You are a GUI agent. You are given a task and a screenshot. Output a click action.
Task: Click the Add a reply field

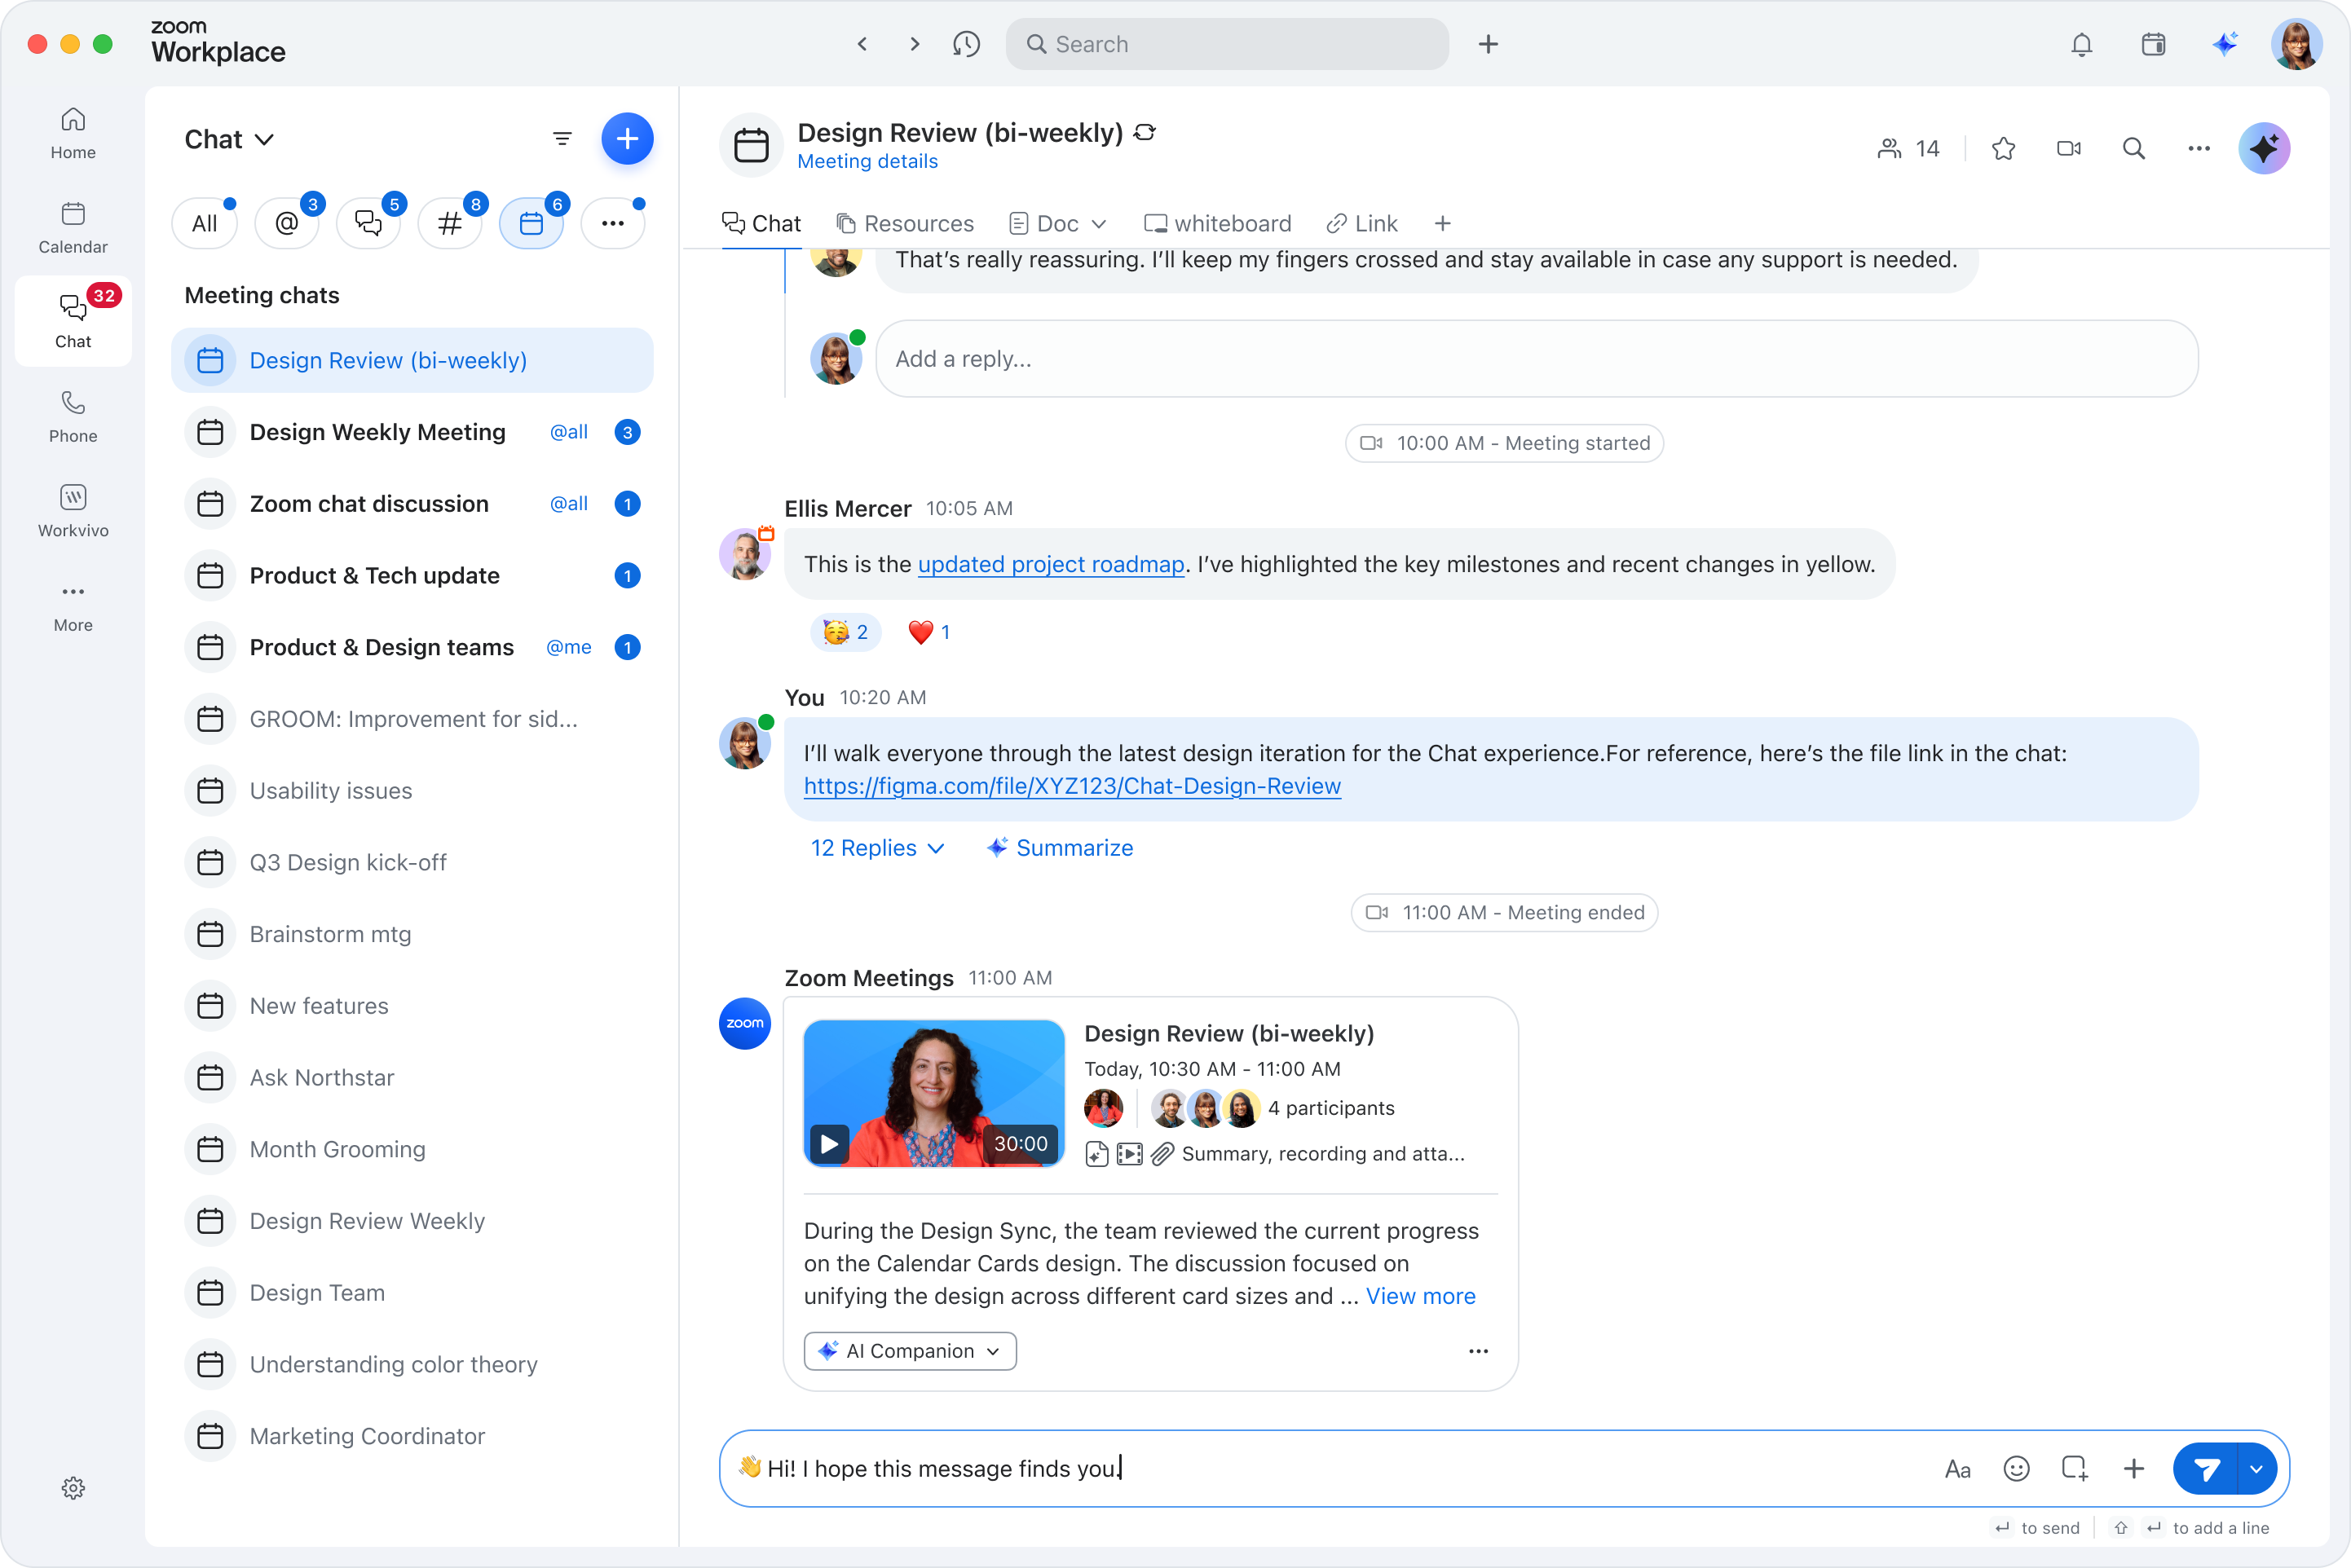1535,359
